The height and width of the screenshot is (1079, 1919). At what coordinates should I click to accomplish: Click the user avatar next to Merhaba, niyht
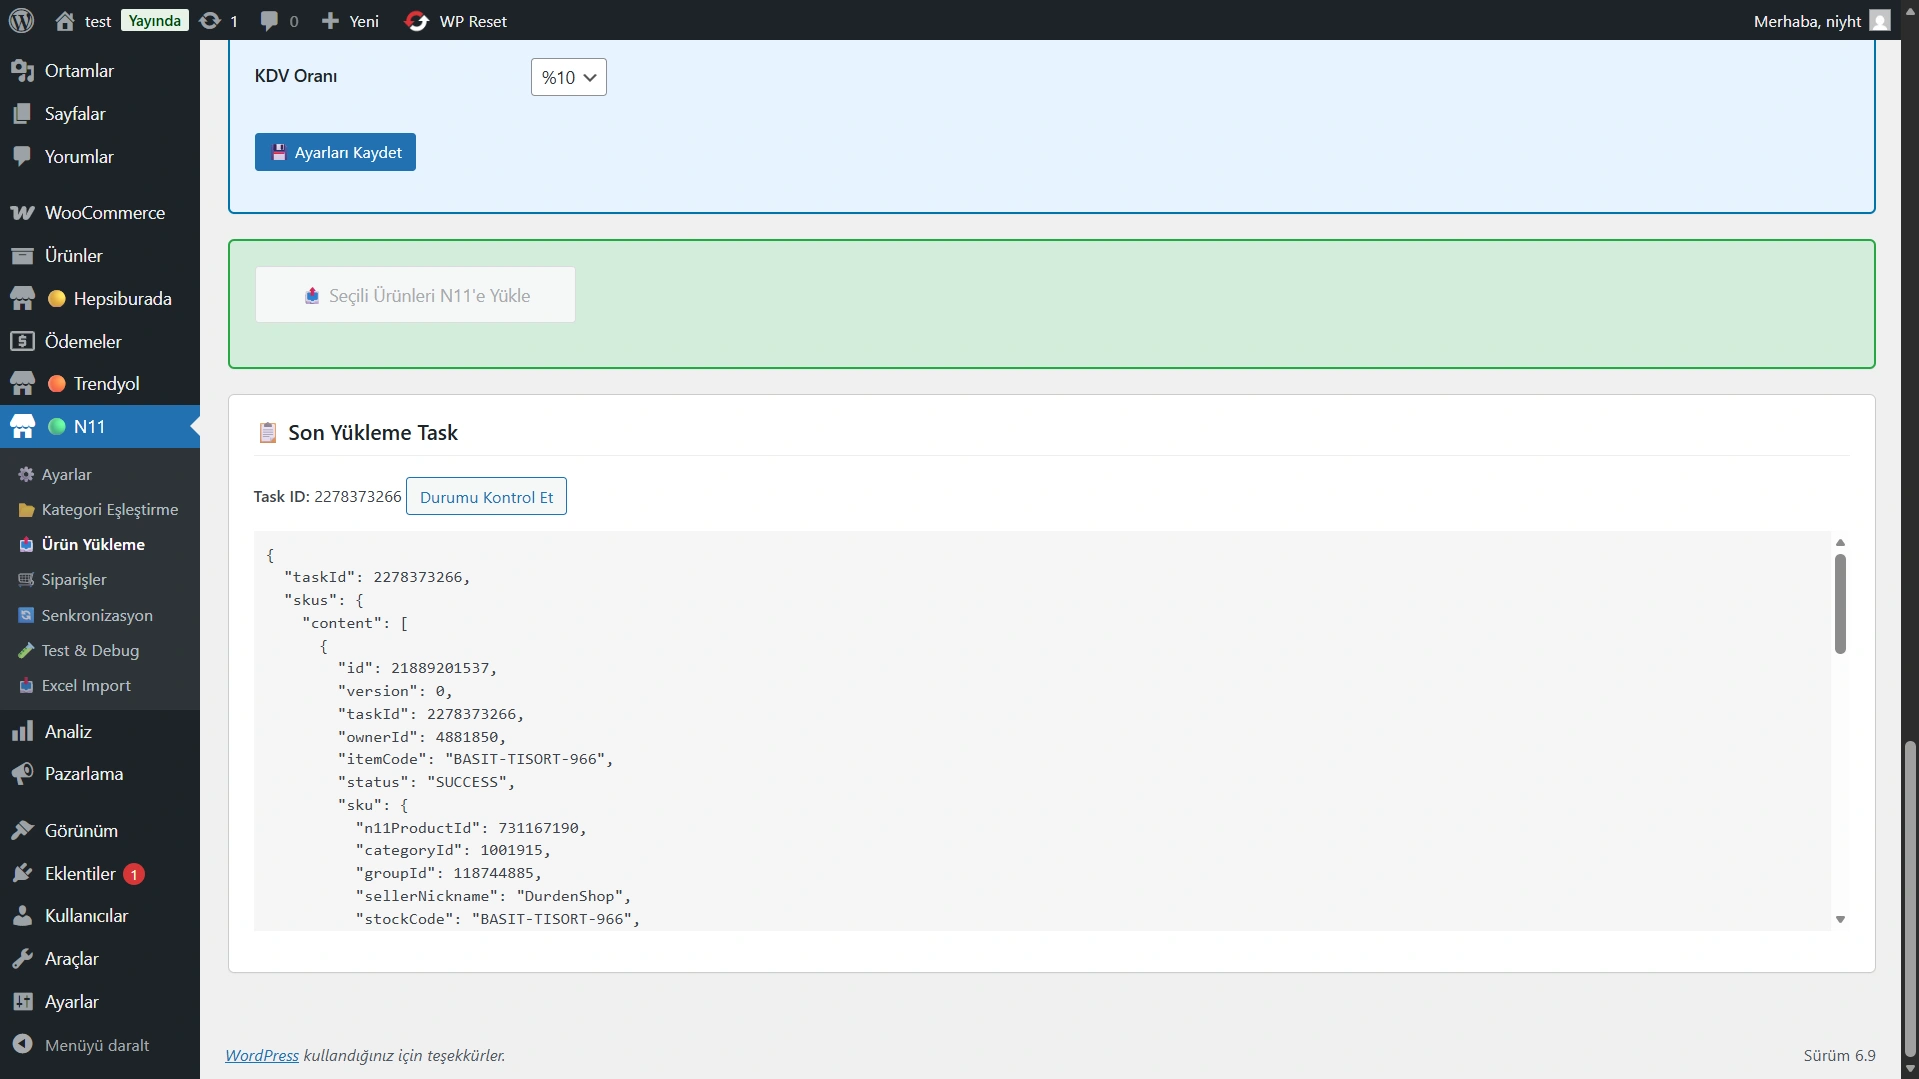1880,21
